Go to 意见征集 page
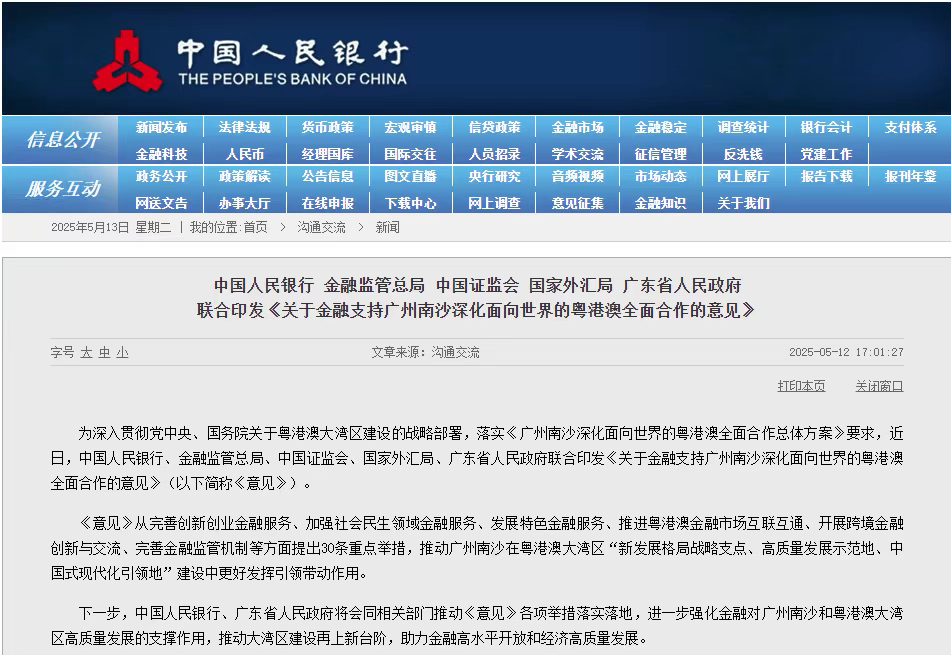 (x=577, y=203)
